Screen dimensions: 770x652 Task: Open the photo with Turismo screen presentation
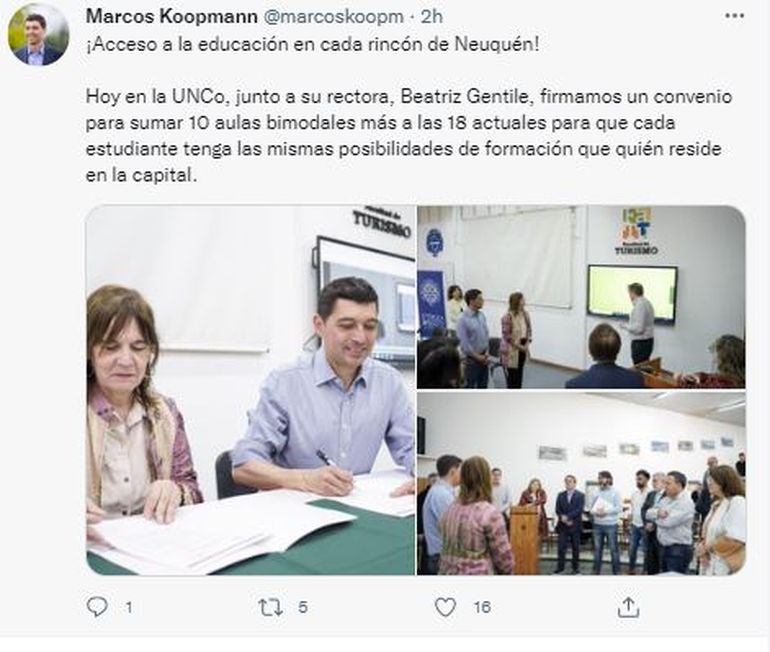581,297
